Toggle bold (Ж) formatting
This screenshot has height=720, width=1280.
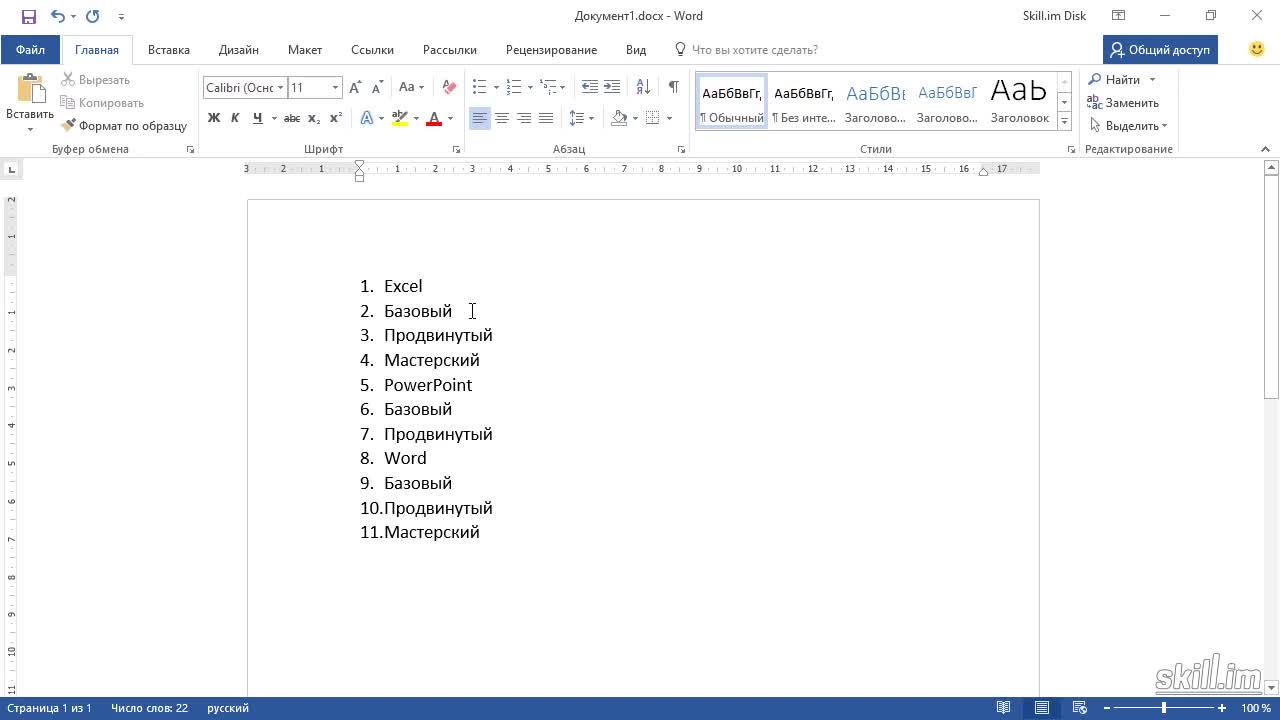[x=214, y=118]
